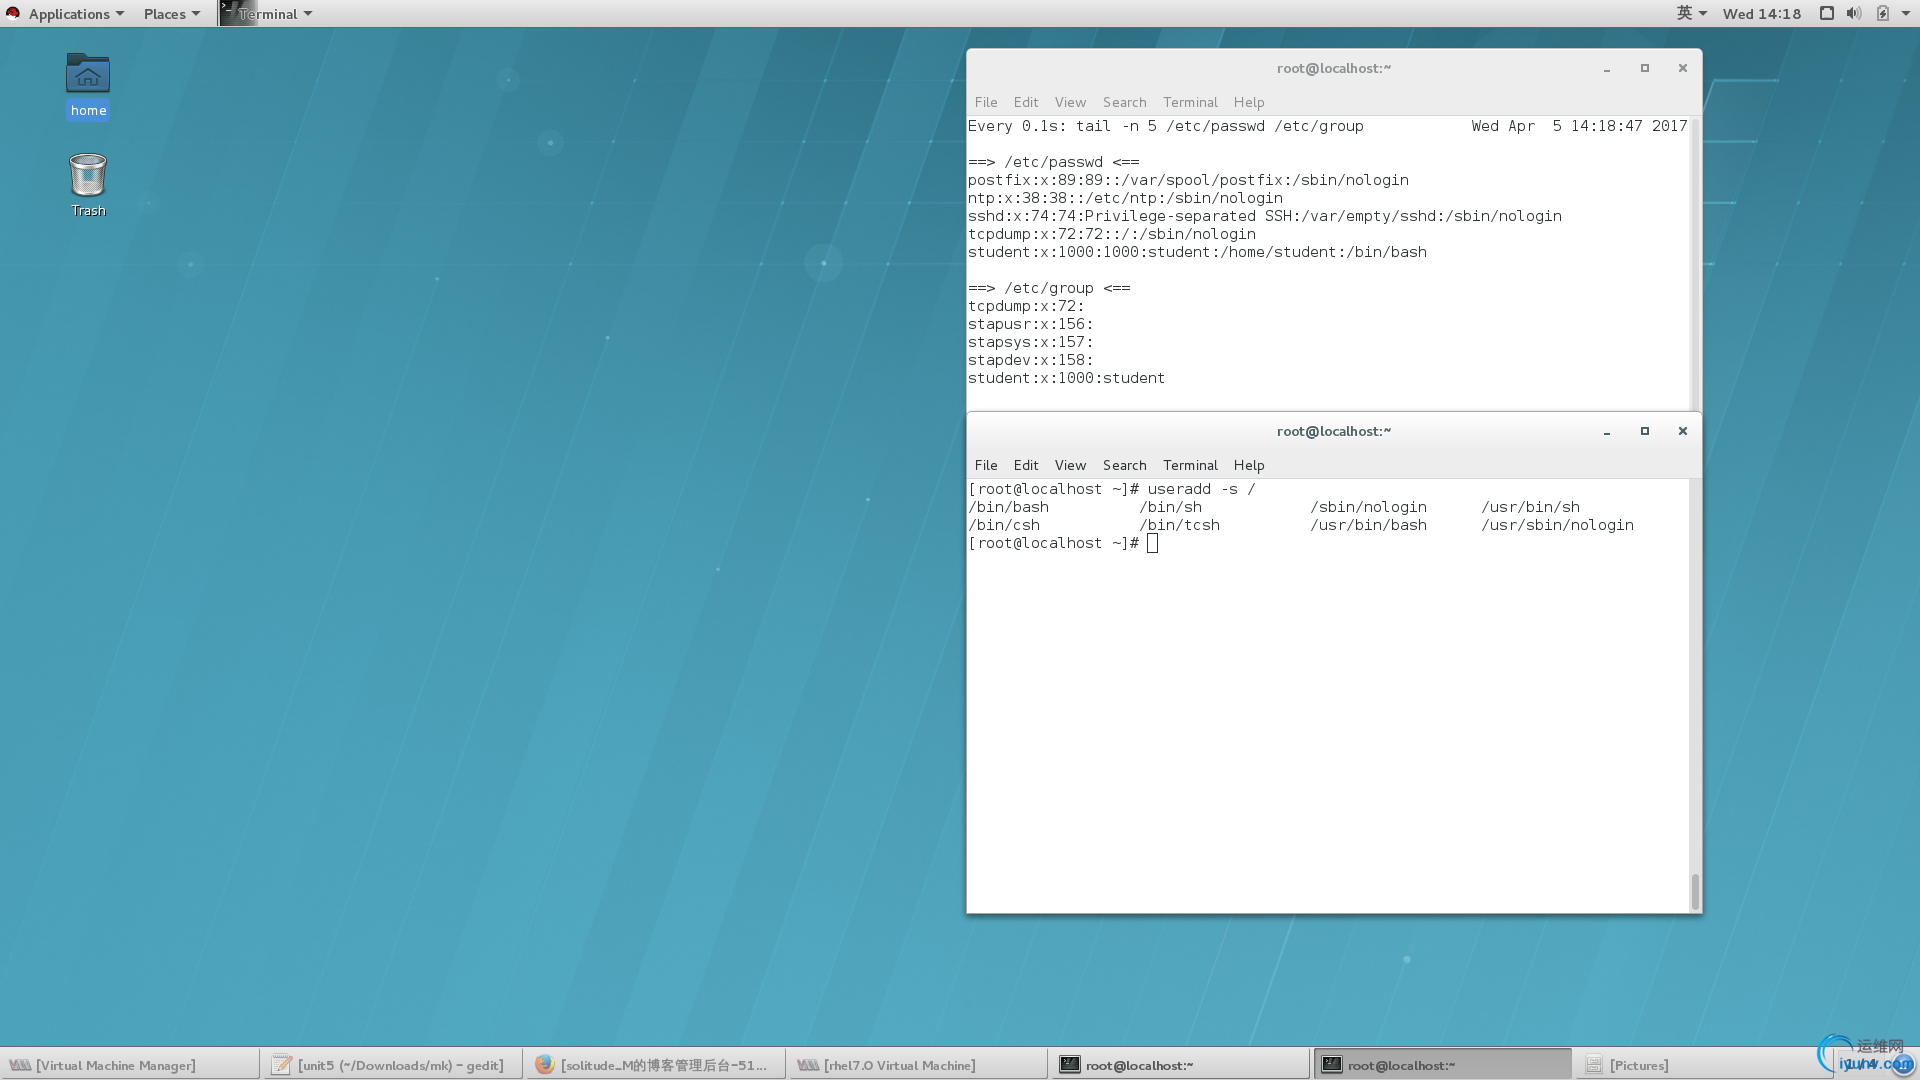Viewport: 1920px width, 1080px height.
Task: Expand the Places menu
Action: click(171, 14)
